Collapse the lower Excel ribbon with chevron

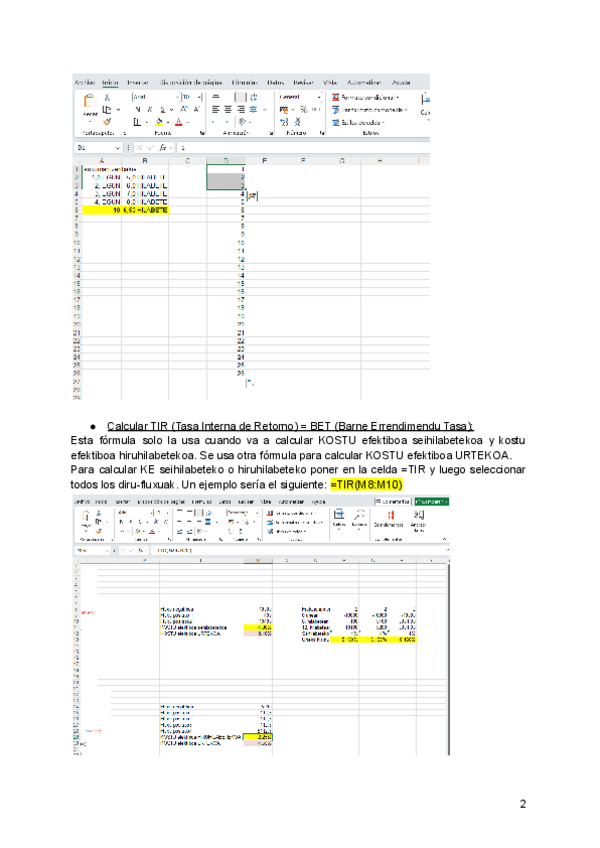(444, 539)
